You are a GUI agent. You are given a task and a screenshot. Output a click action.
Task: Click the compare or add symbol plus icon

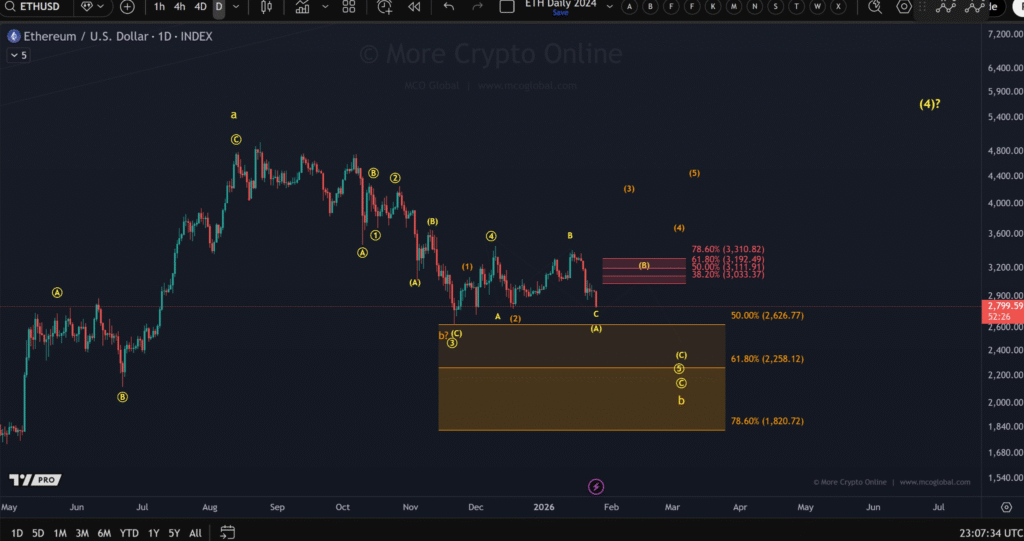[127, 6]
